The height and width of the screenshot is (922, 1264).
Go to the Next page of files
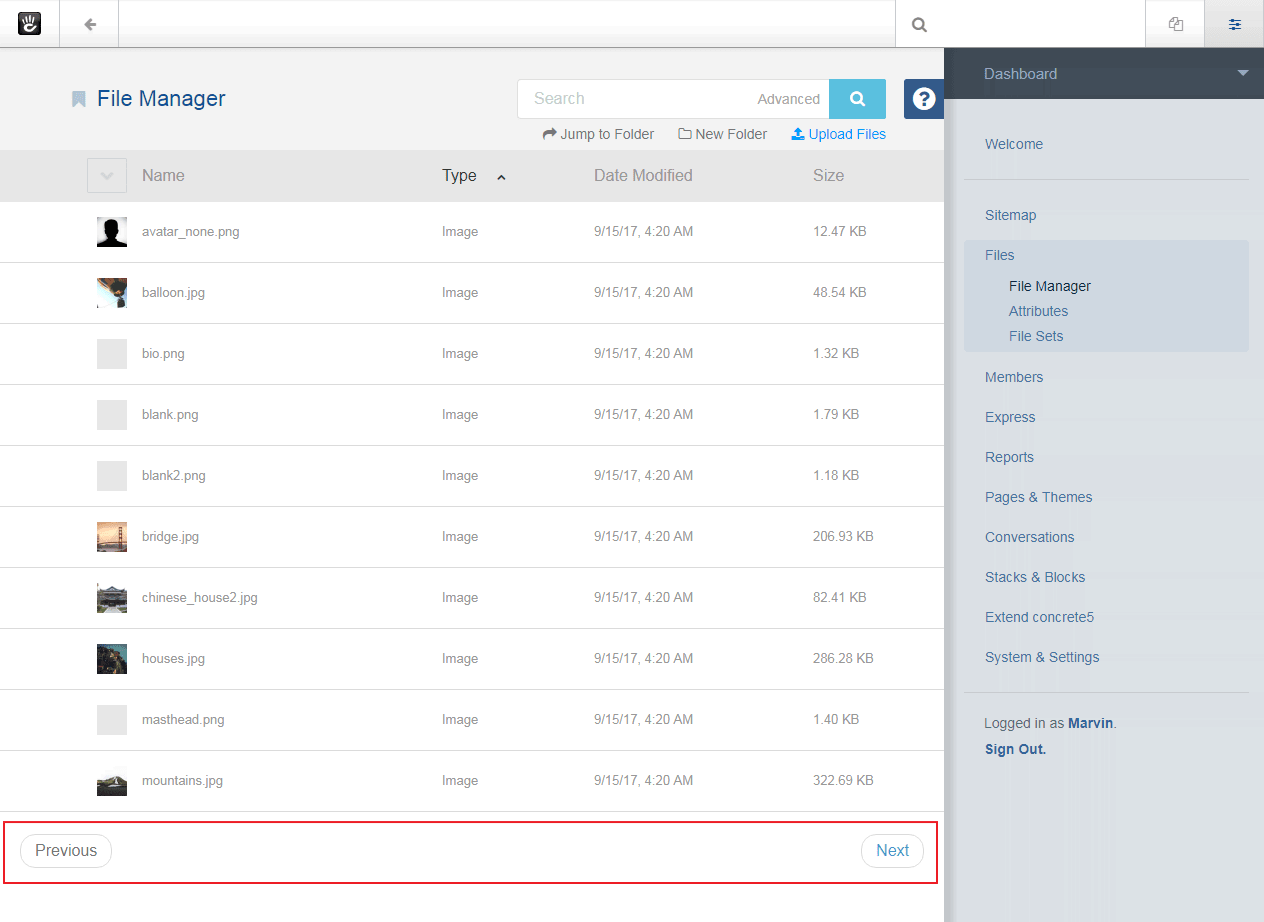click(891, 850)
